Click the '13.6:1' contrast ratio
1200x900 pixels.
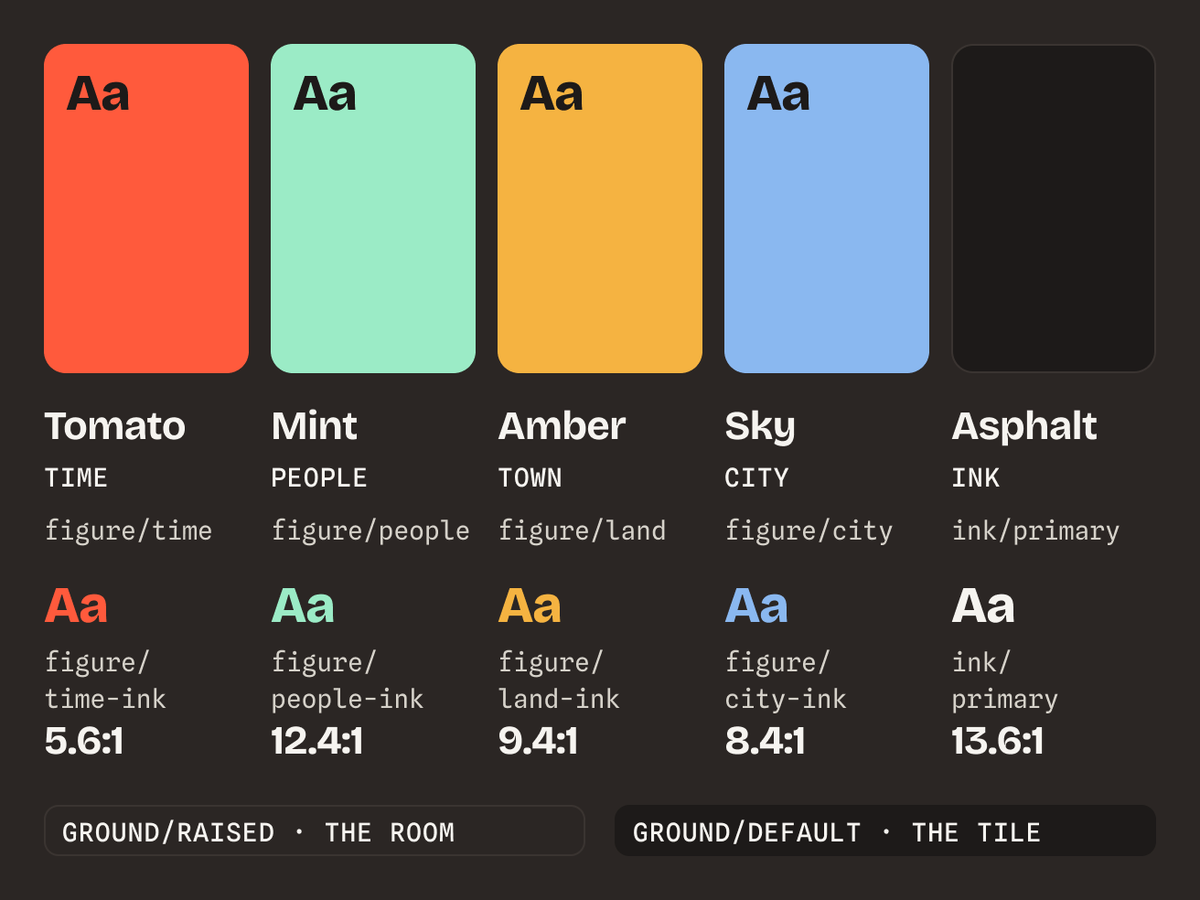(998, 741)
